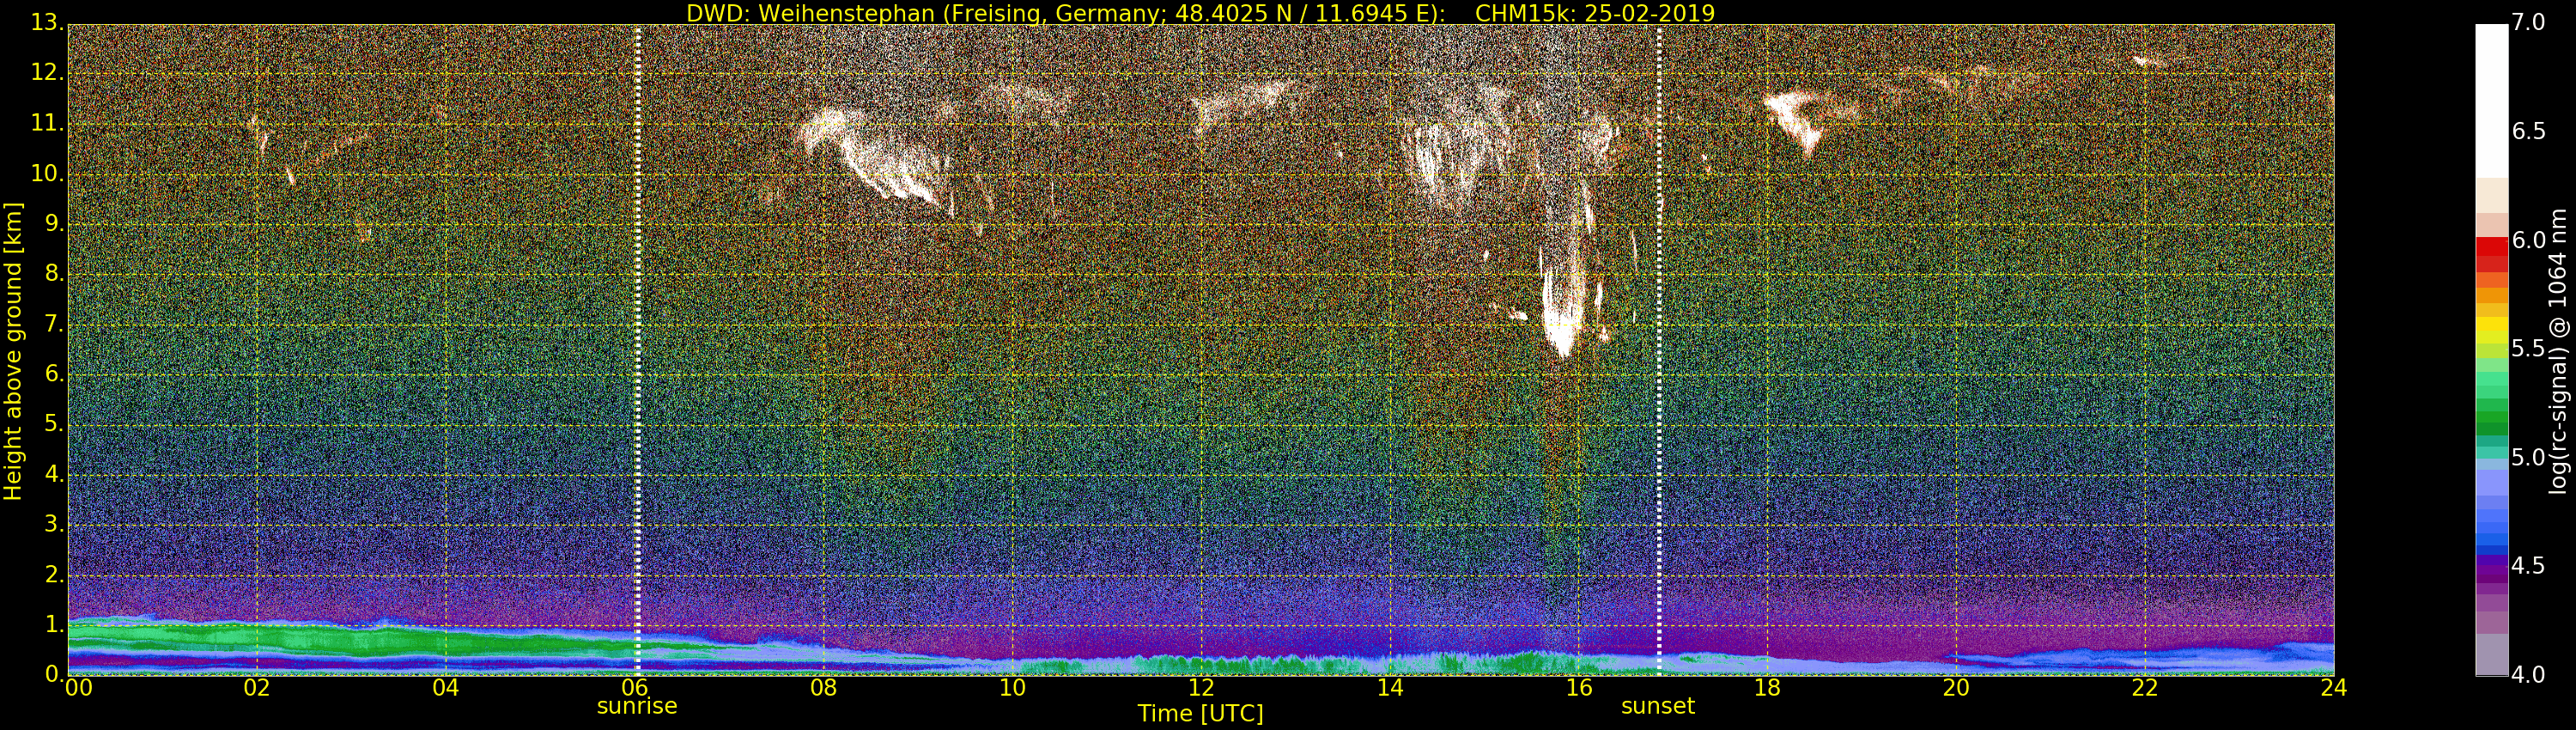Click the "Height above ground [km]" axis label
This screenshot has width=2576, height=730.
[13, 351]
